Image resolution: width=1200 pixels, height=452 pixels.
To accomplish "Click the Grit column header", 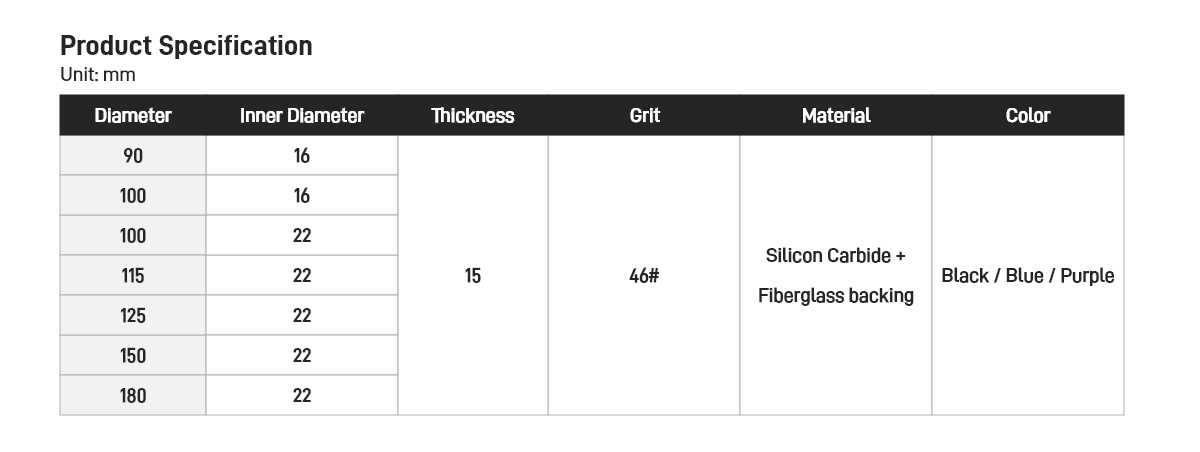I will click(644, 116).
